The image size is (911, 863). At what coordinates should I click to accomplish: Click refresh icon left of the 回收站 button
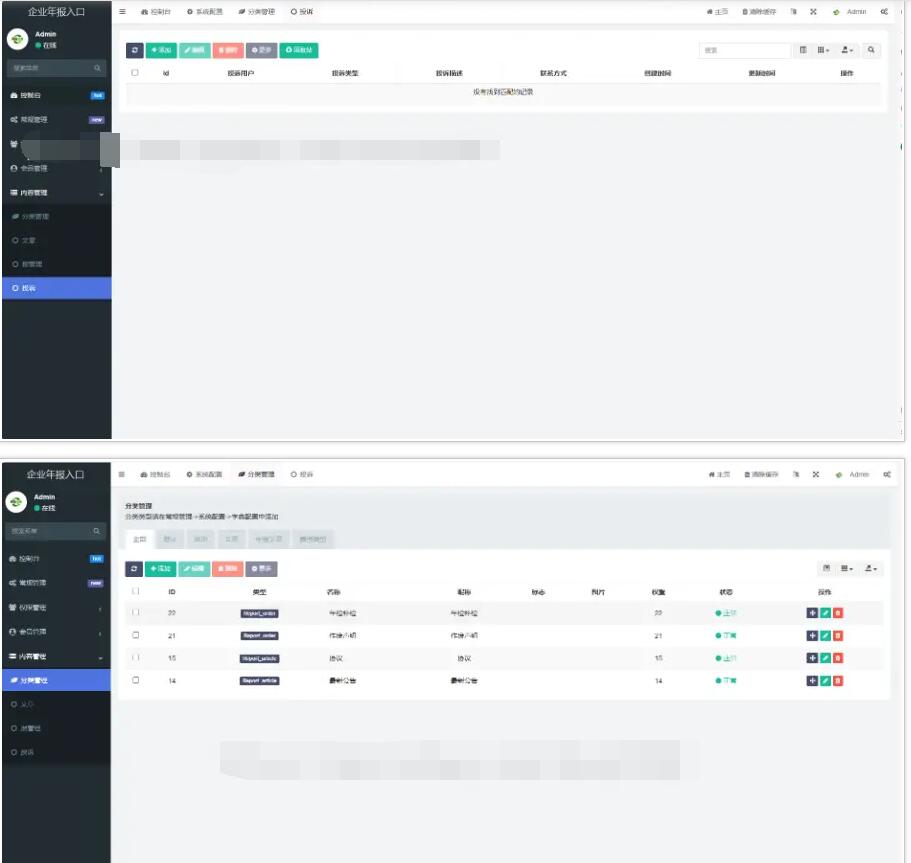(135, 50)
